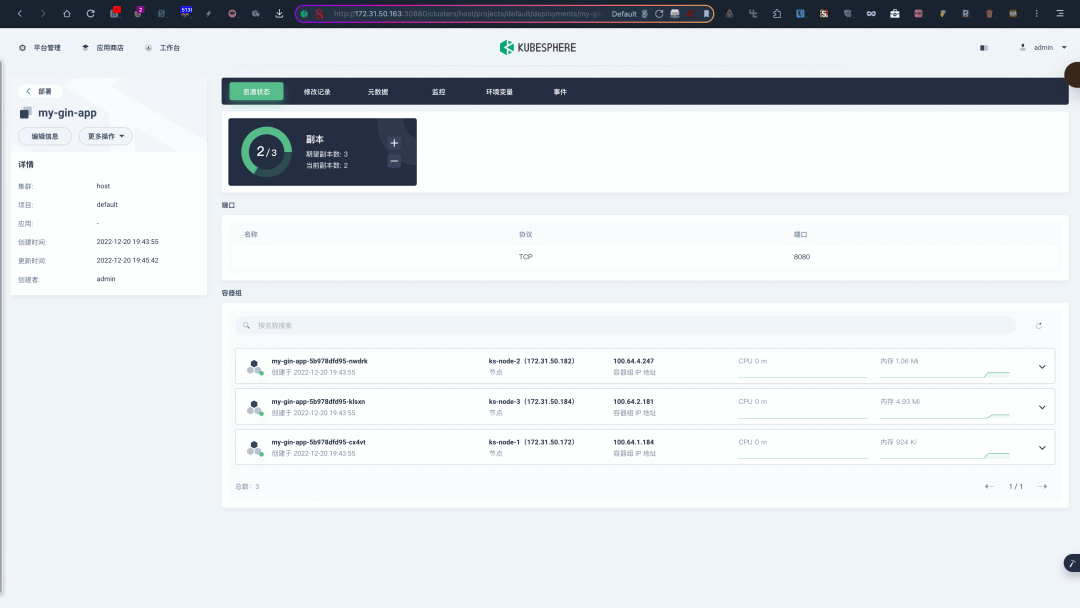Viewport: 1080px width, 608px height.
Task: Open node ks-node-1 (172.31.50.172)
Action: coord(531,442)
